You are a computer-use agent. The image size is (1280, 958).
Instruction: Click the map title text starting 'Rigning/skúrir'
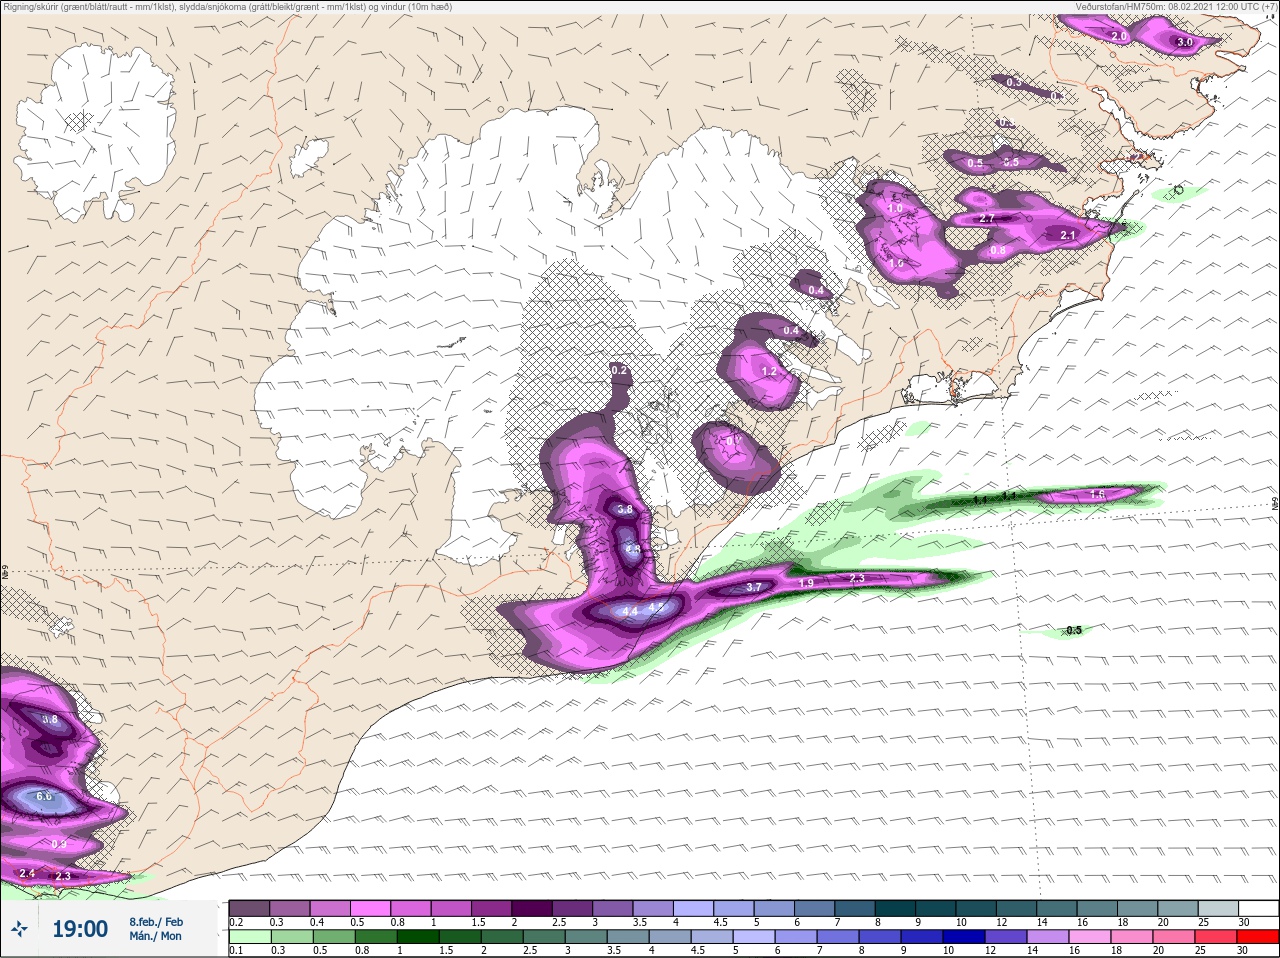(x=229, y=7)
